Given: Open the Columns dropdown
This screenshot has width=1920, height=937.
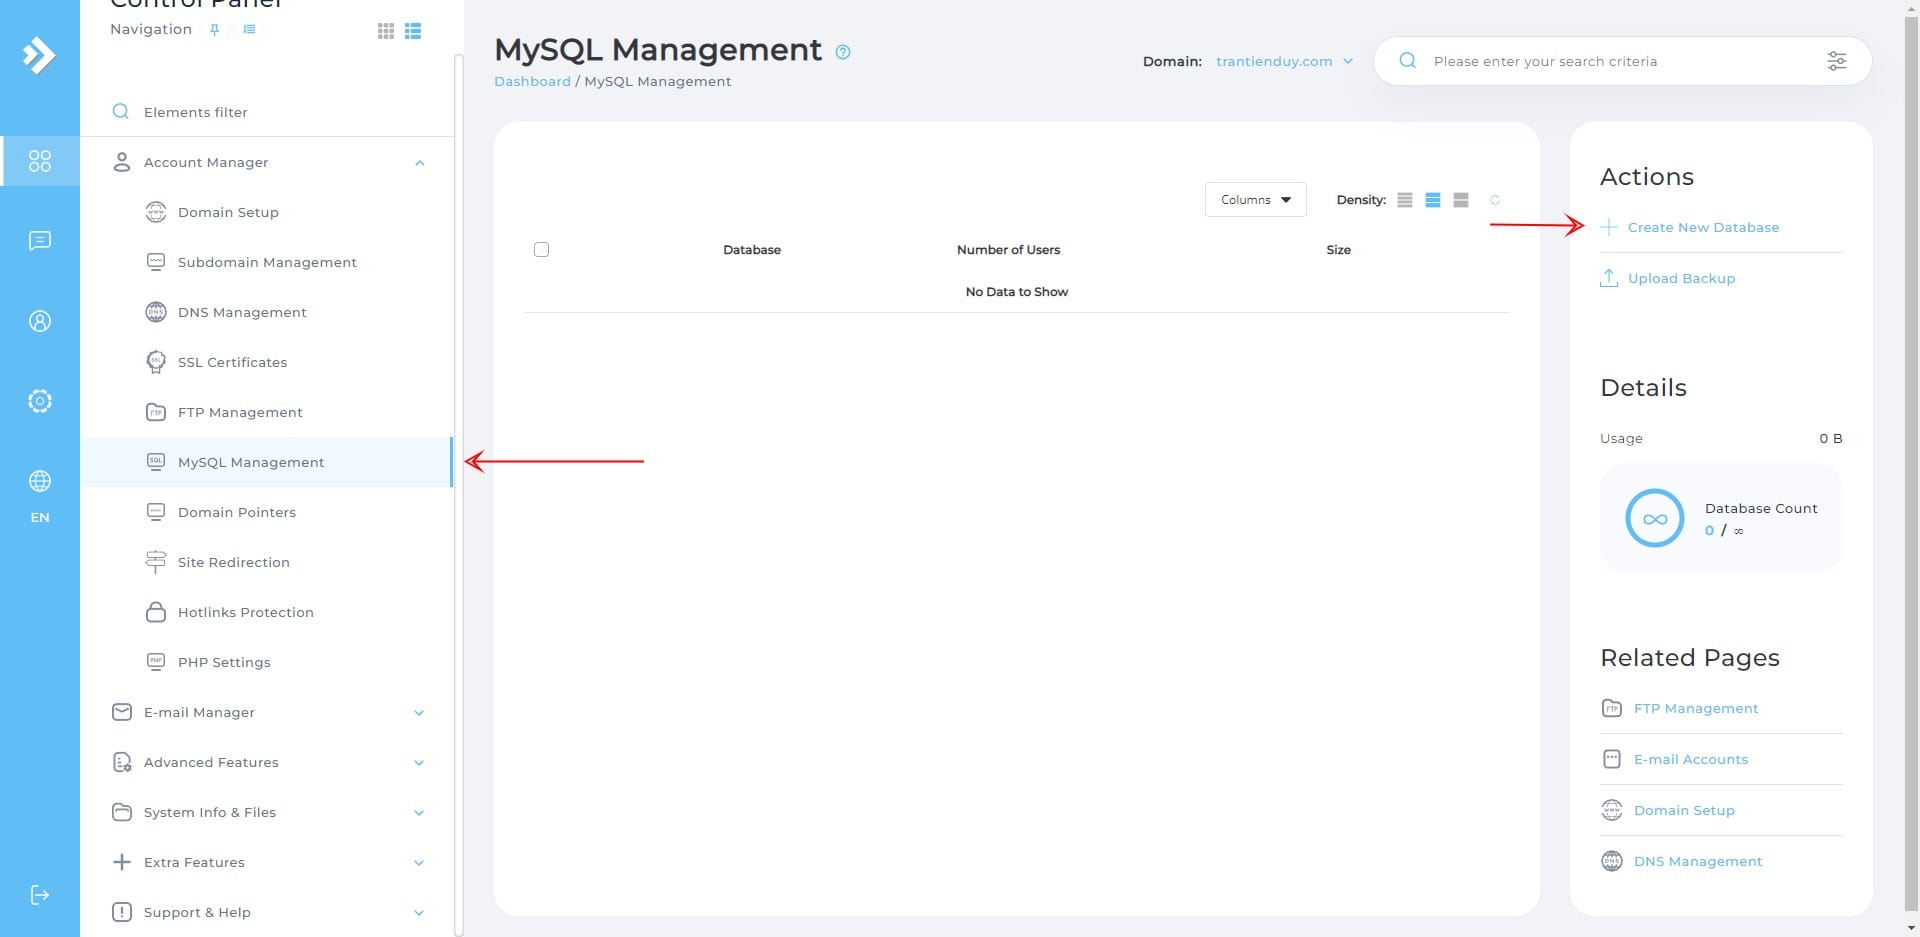Looking at the screenshot, I should coord(1255,200).
